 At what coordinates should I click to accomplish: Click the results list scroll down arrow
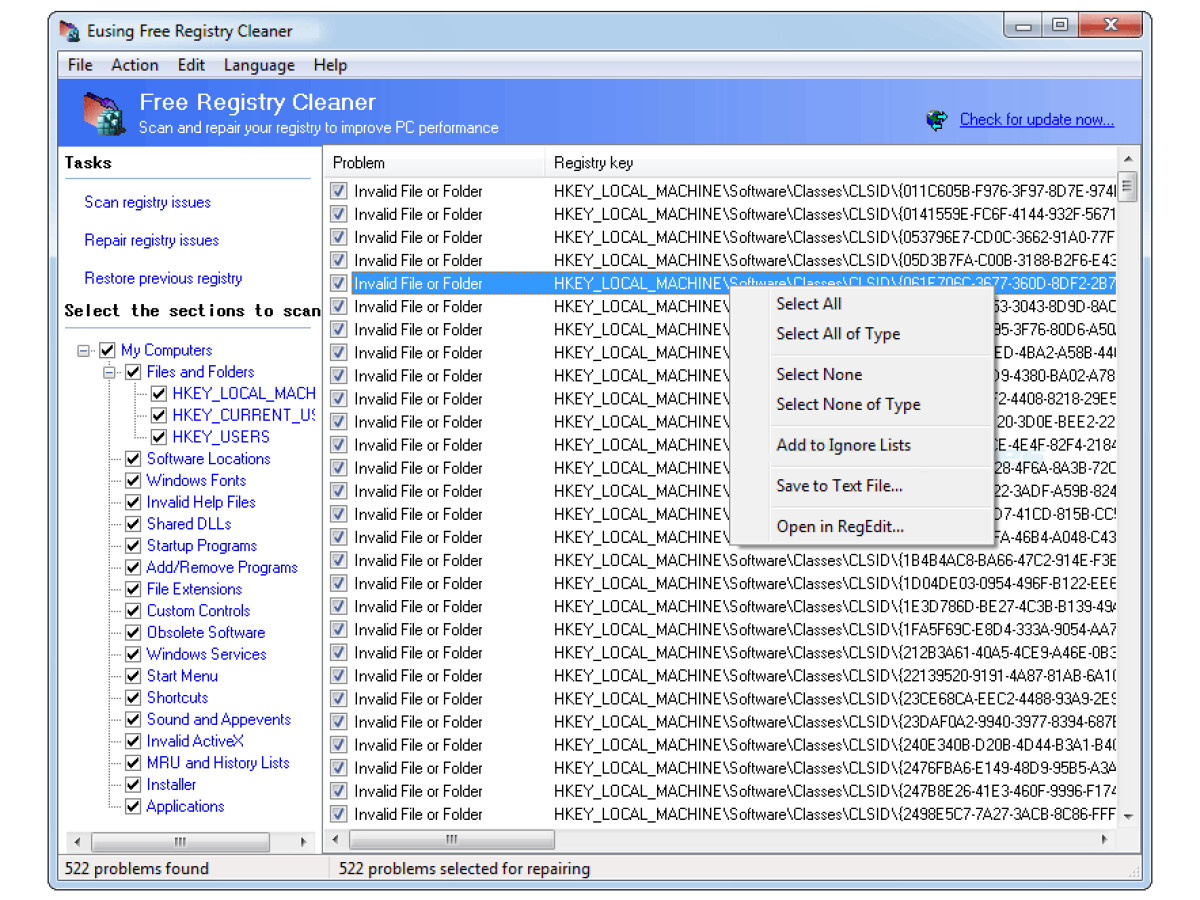[1128, 816]
